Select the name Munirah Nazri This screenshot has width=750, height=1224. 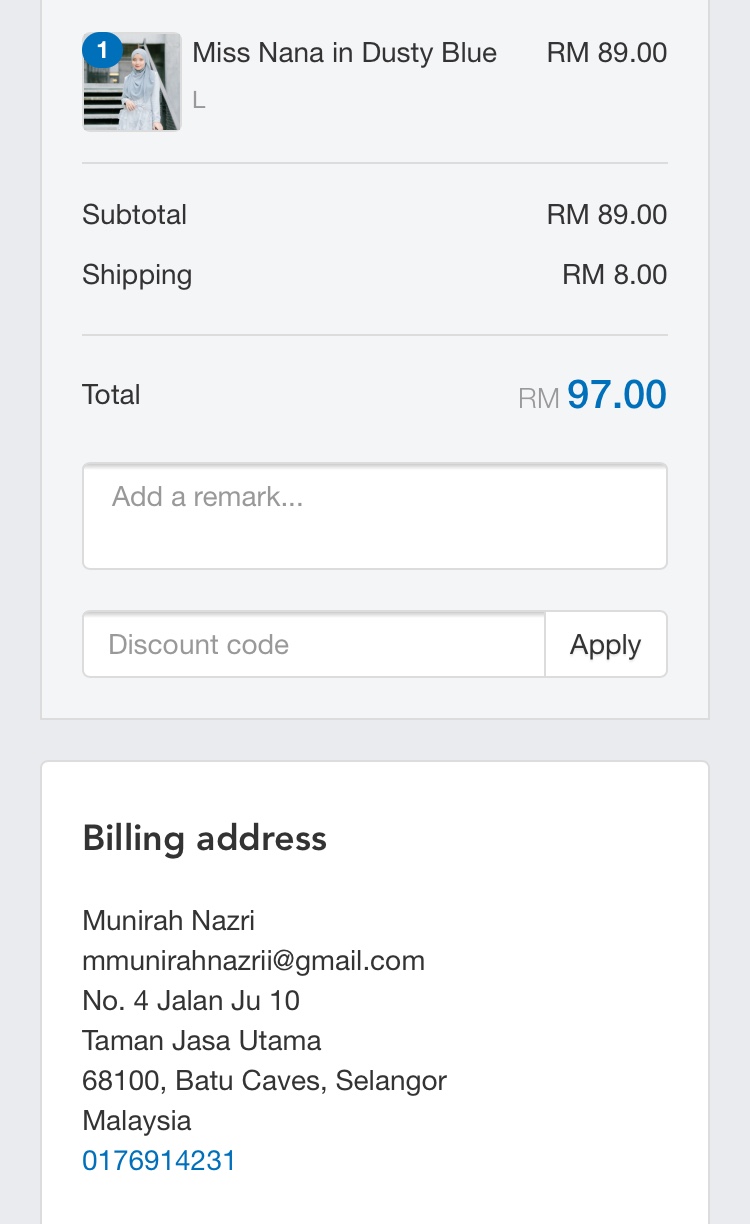(168, 920)
